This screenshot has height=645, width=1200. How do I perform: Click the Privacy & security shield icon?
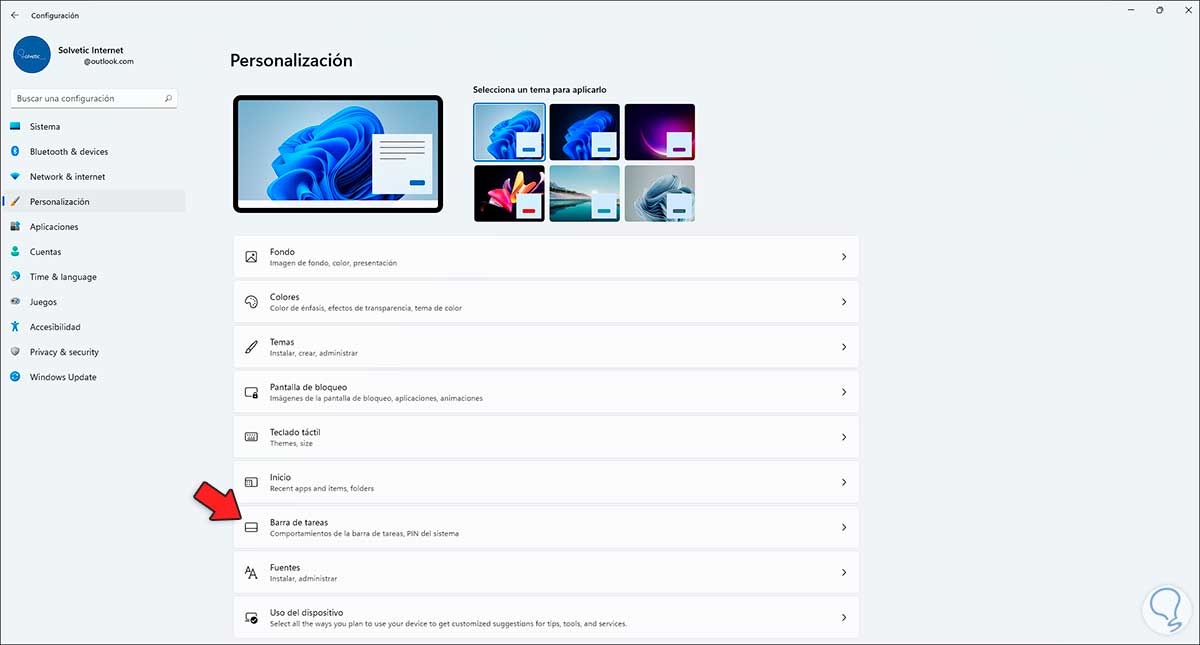point(15,352)
